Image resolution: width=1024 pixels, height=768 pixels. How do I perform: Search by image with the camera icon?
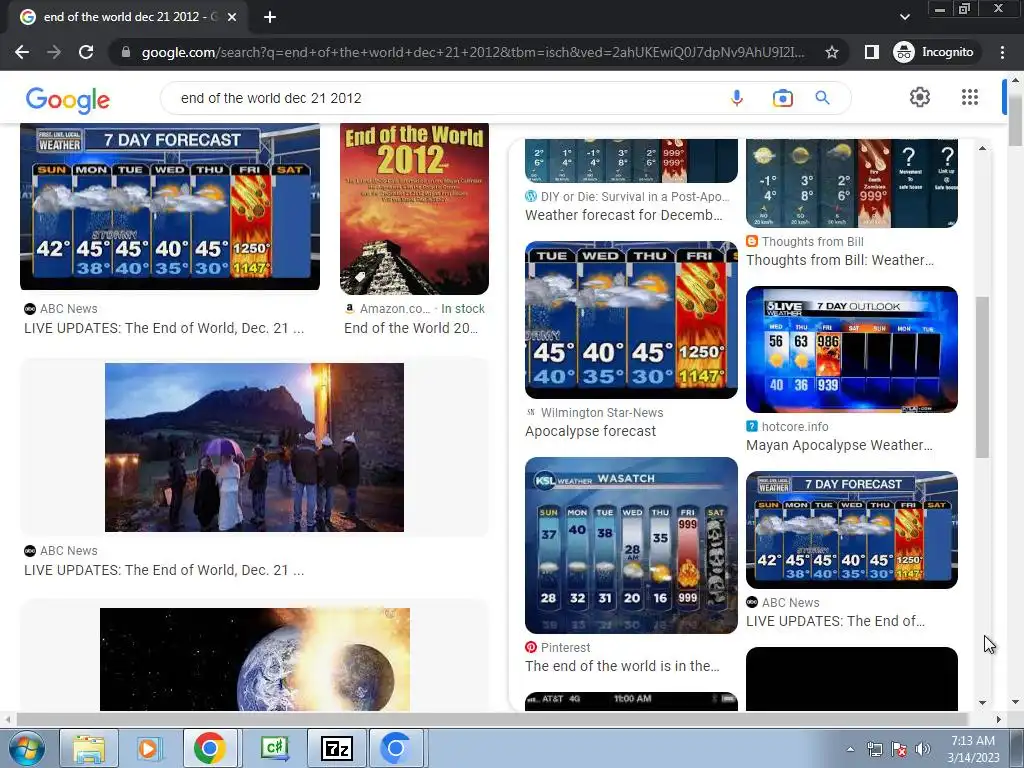pyautogui.click(x=782, y=98)
